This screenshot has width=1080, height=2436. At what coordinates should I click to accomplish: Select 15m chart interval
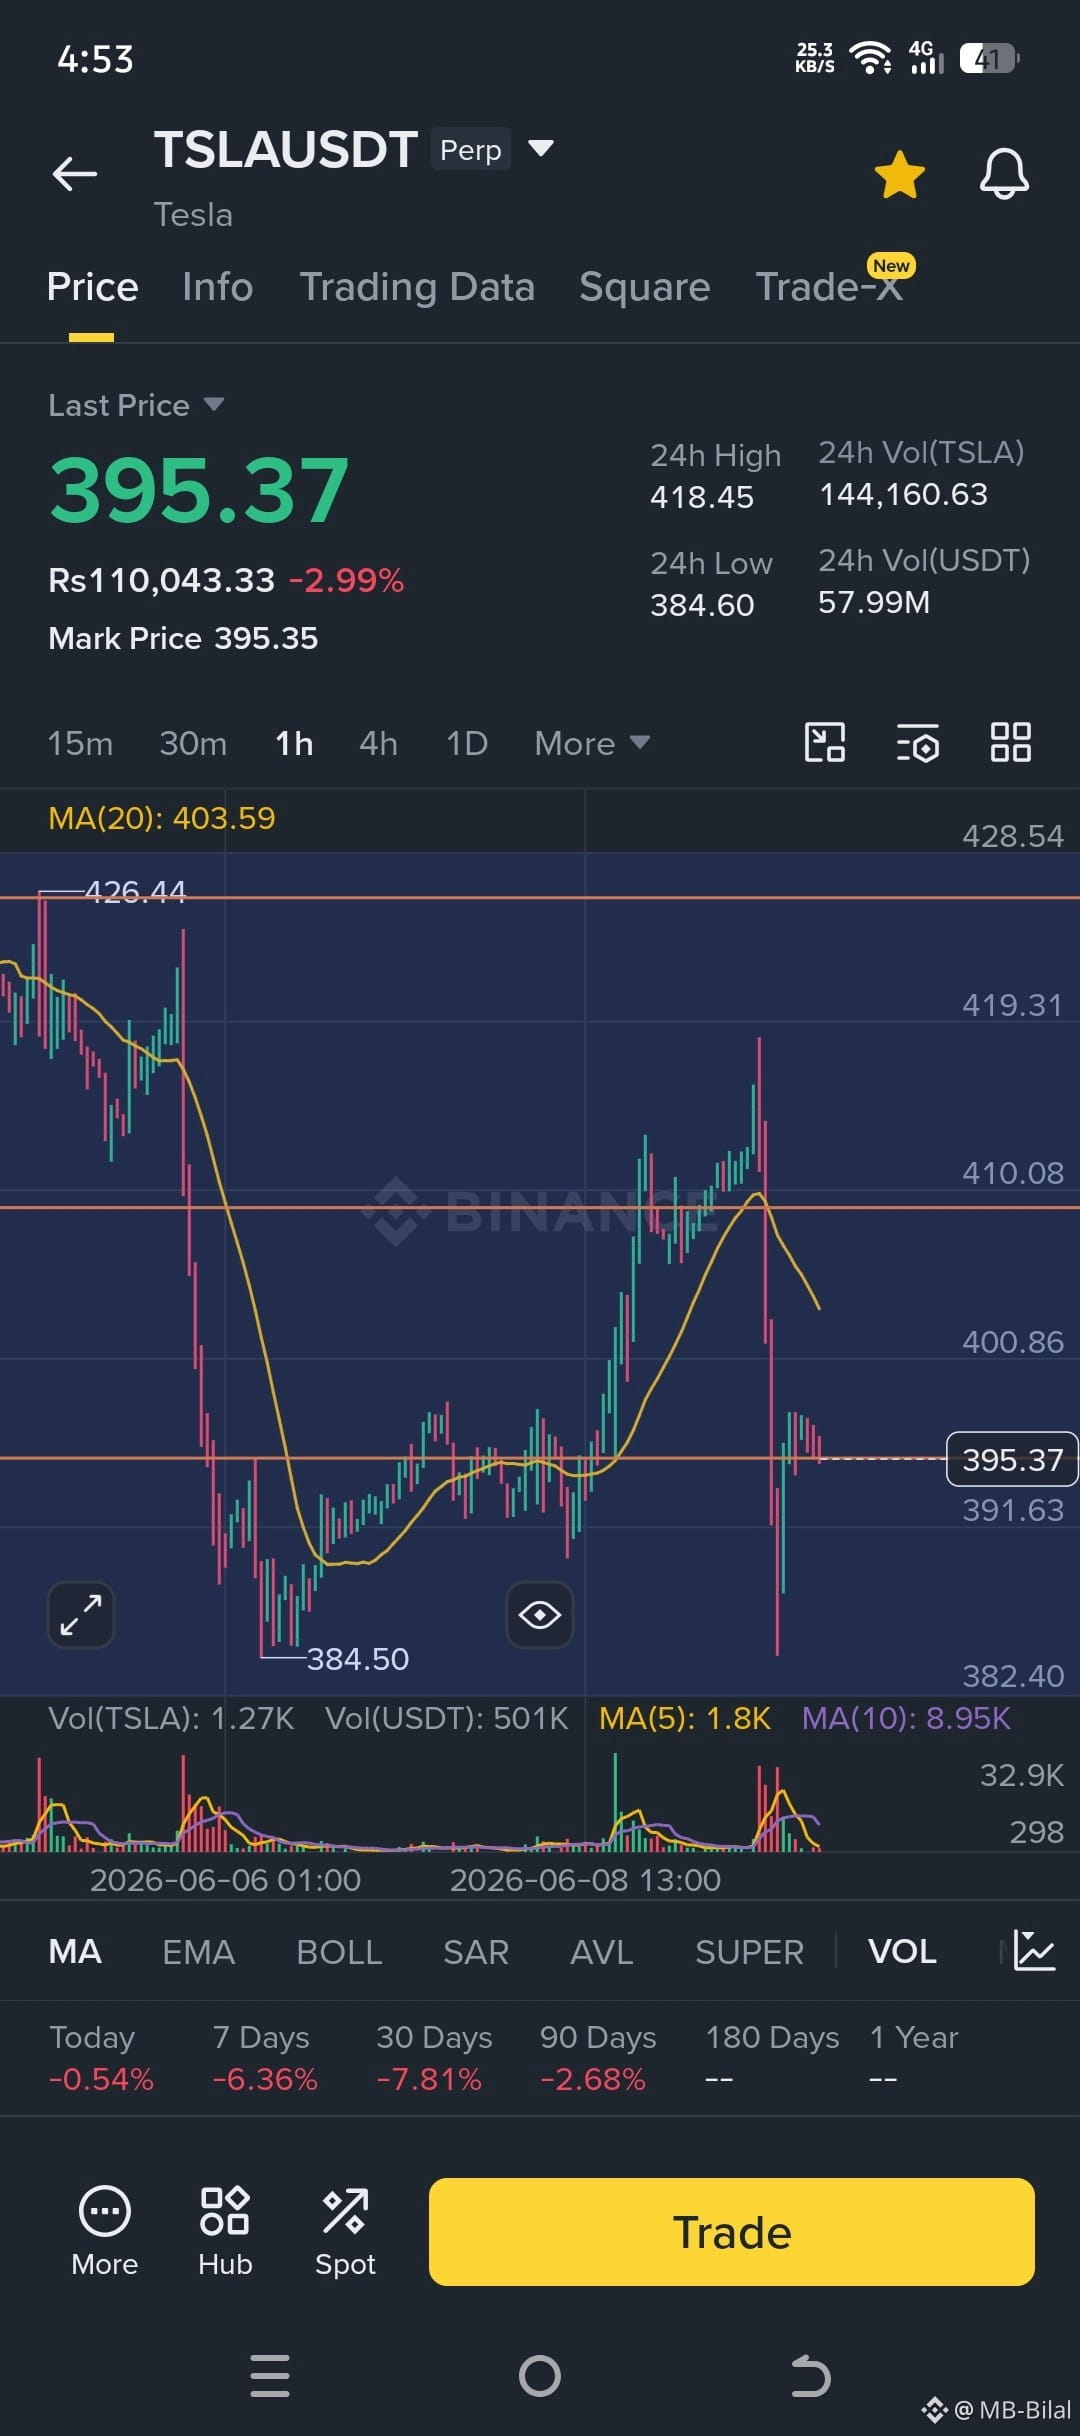[x=80, y=743]
